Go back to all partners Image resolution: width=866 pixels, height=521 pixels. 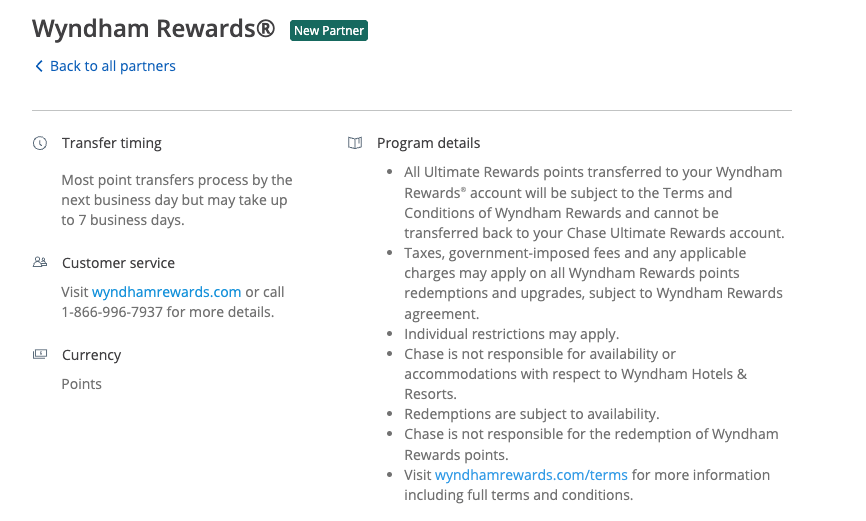coord(112,66)
